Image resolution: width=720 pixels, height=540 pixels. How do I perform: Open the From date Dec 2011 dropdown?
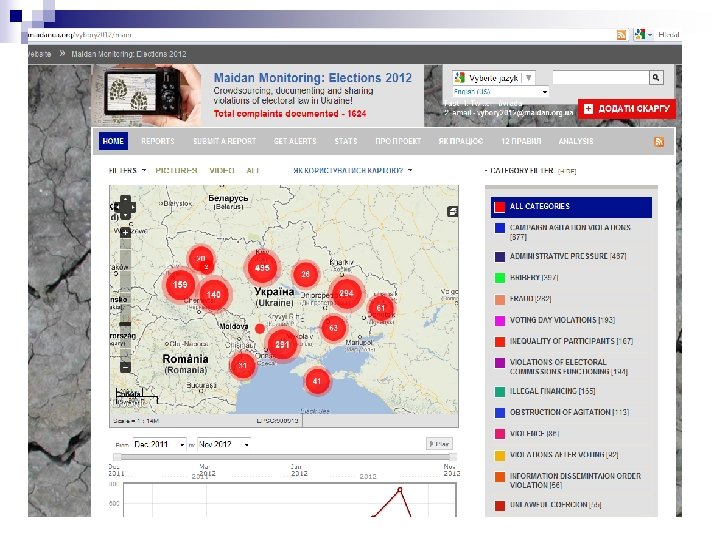pos(159,444)
